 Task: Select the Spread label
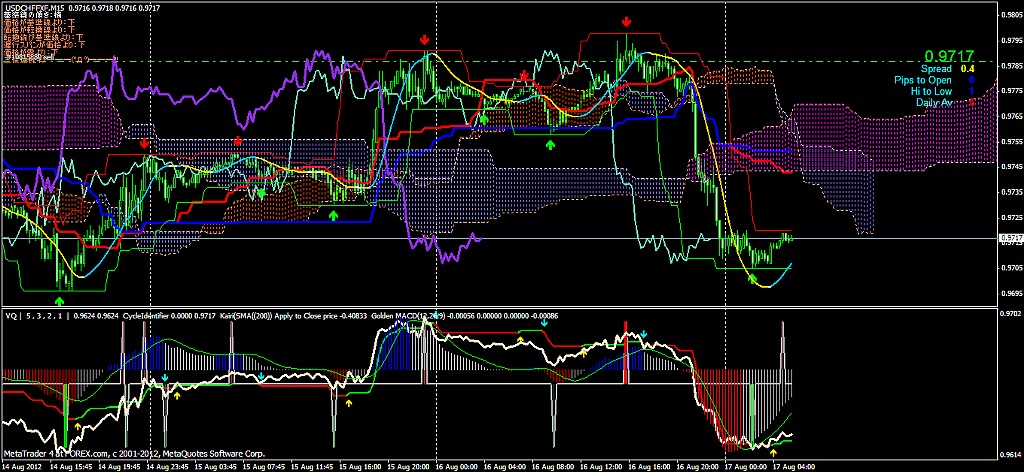pos(937,69)
